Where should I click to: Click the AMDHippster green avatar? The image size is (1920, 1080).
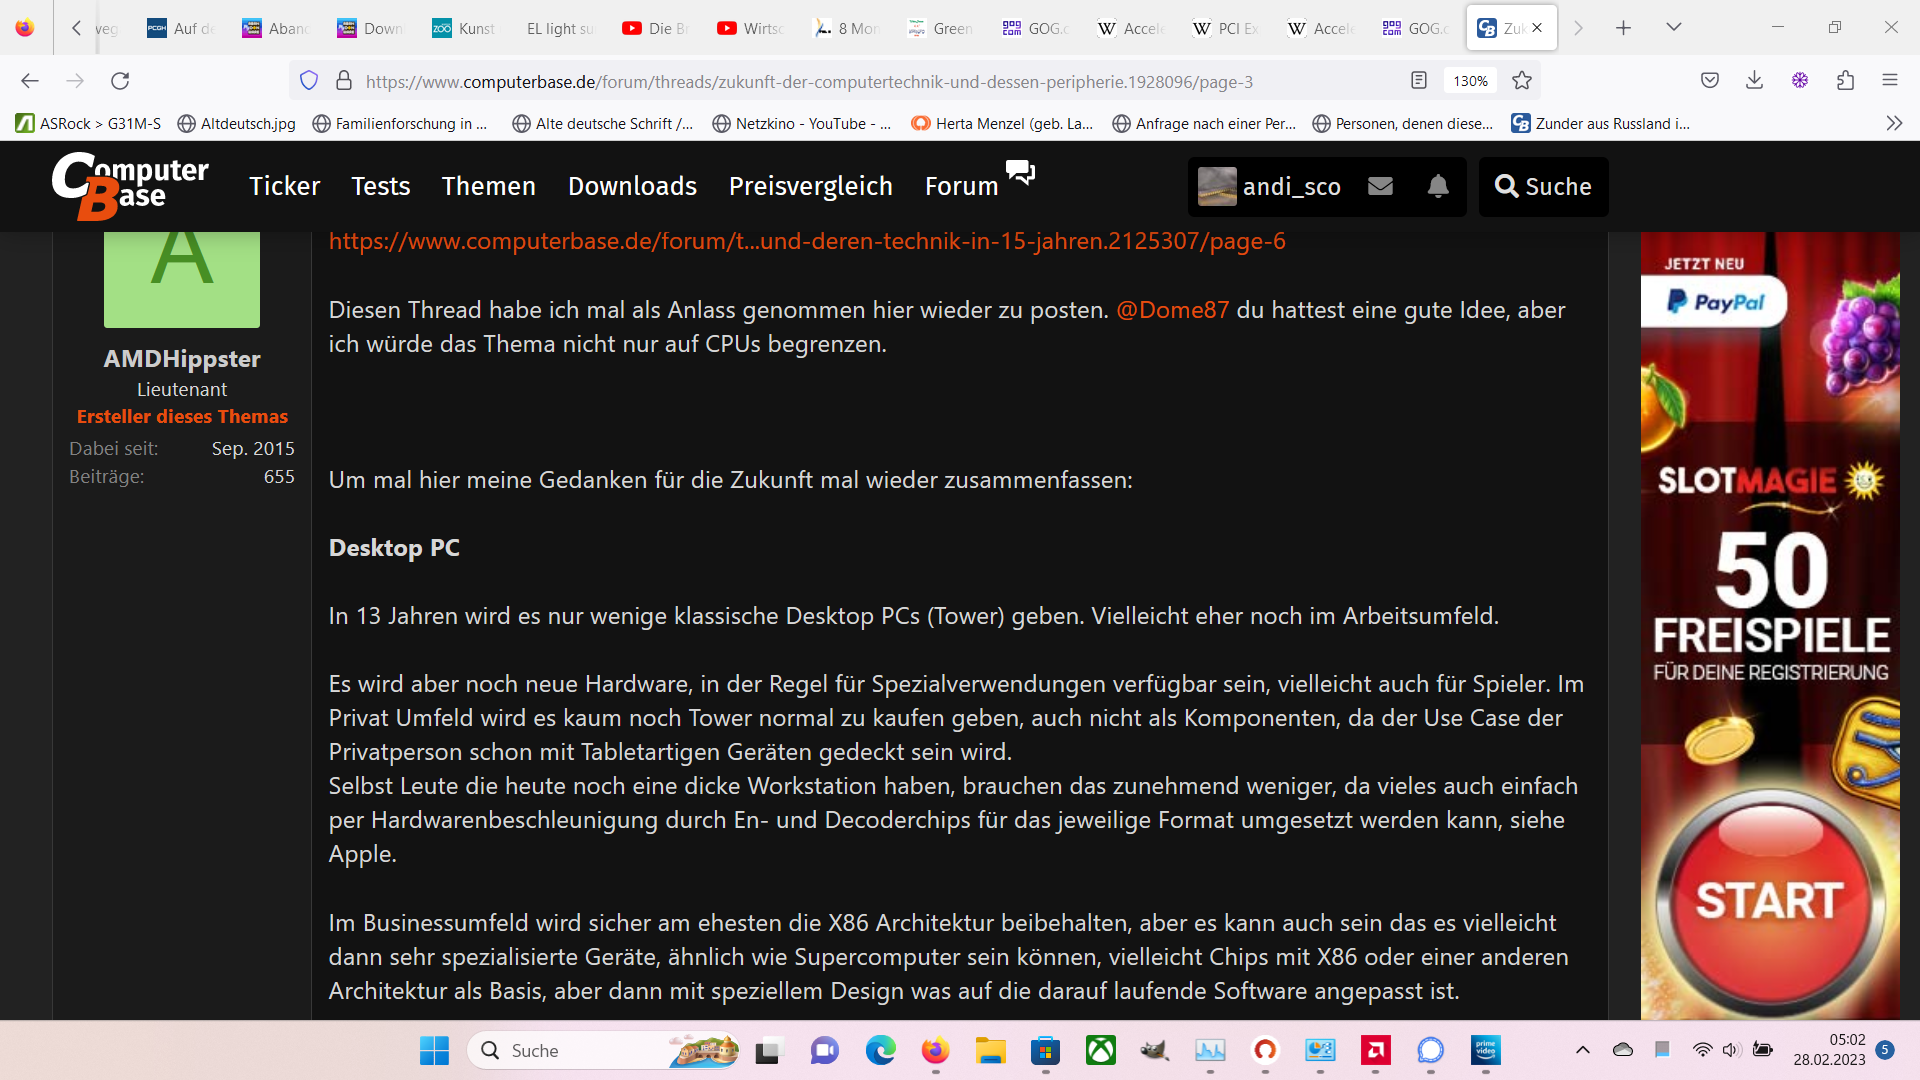[x=182, y=278]
